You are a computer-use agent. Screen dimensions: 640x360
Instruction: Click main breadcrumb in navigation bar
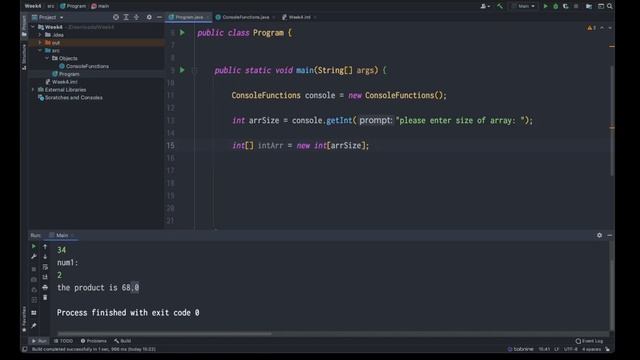point(100,6)
